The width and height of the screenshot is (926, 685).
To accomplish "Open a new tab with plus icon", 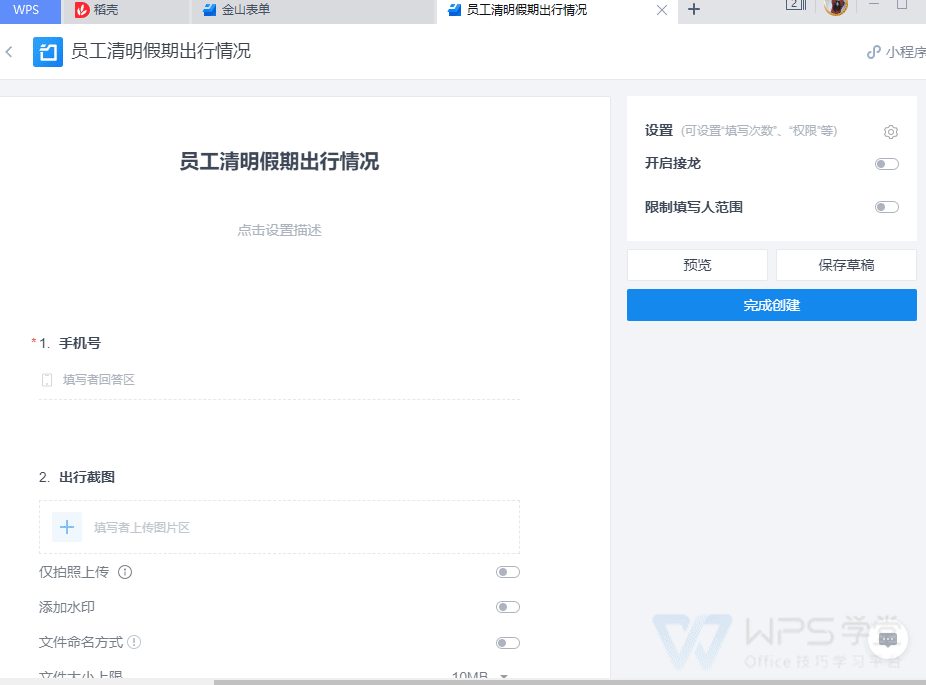I will click(694, 9).
